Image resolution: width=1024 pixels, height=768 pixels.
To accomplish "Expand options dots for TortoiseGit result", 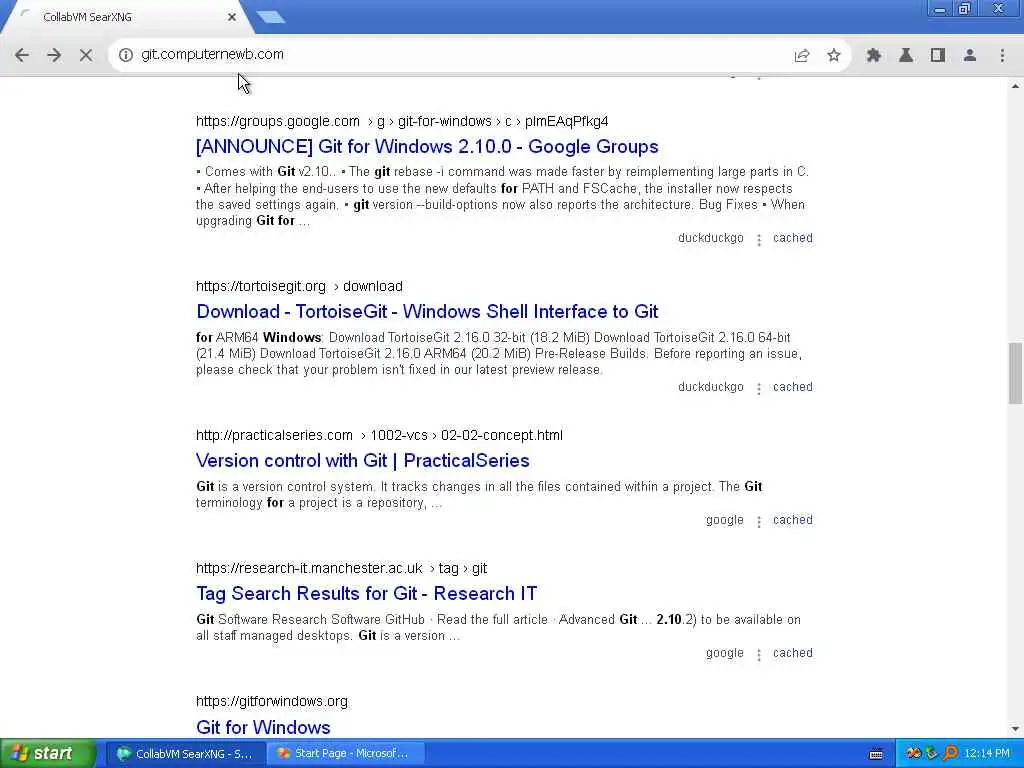I will (x=759, y=389).
